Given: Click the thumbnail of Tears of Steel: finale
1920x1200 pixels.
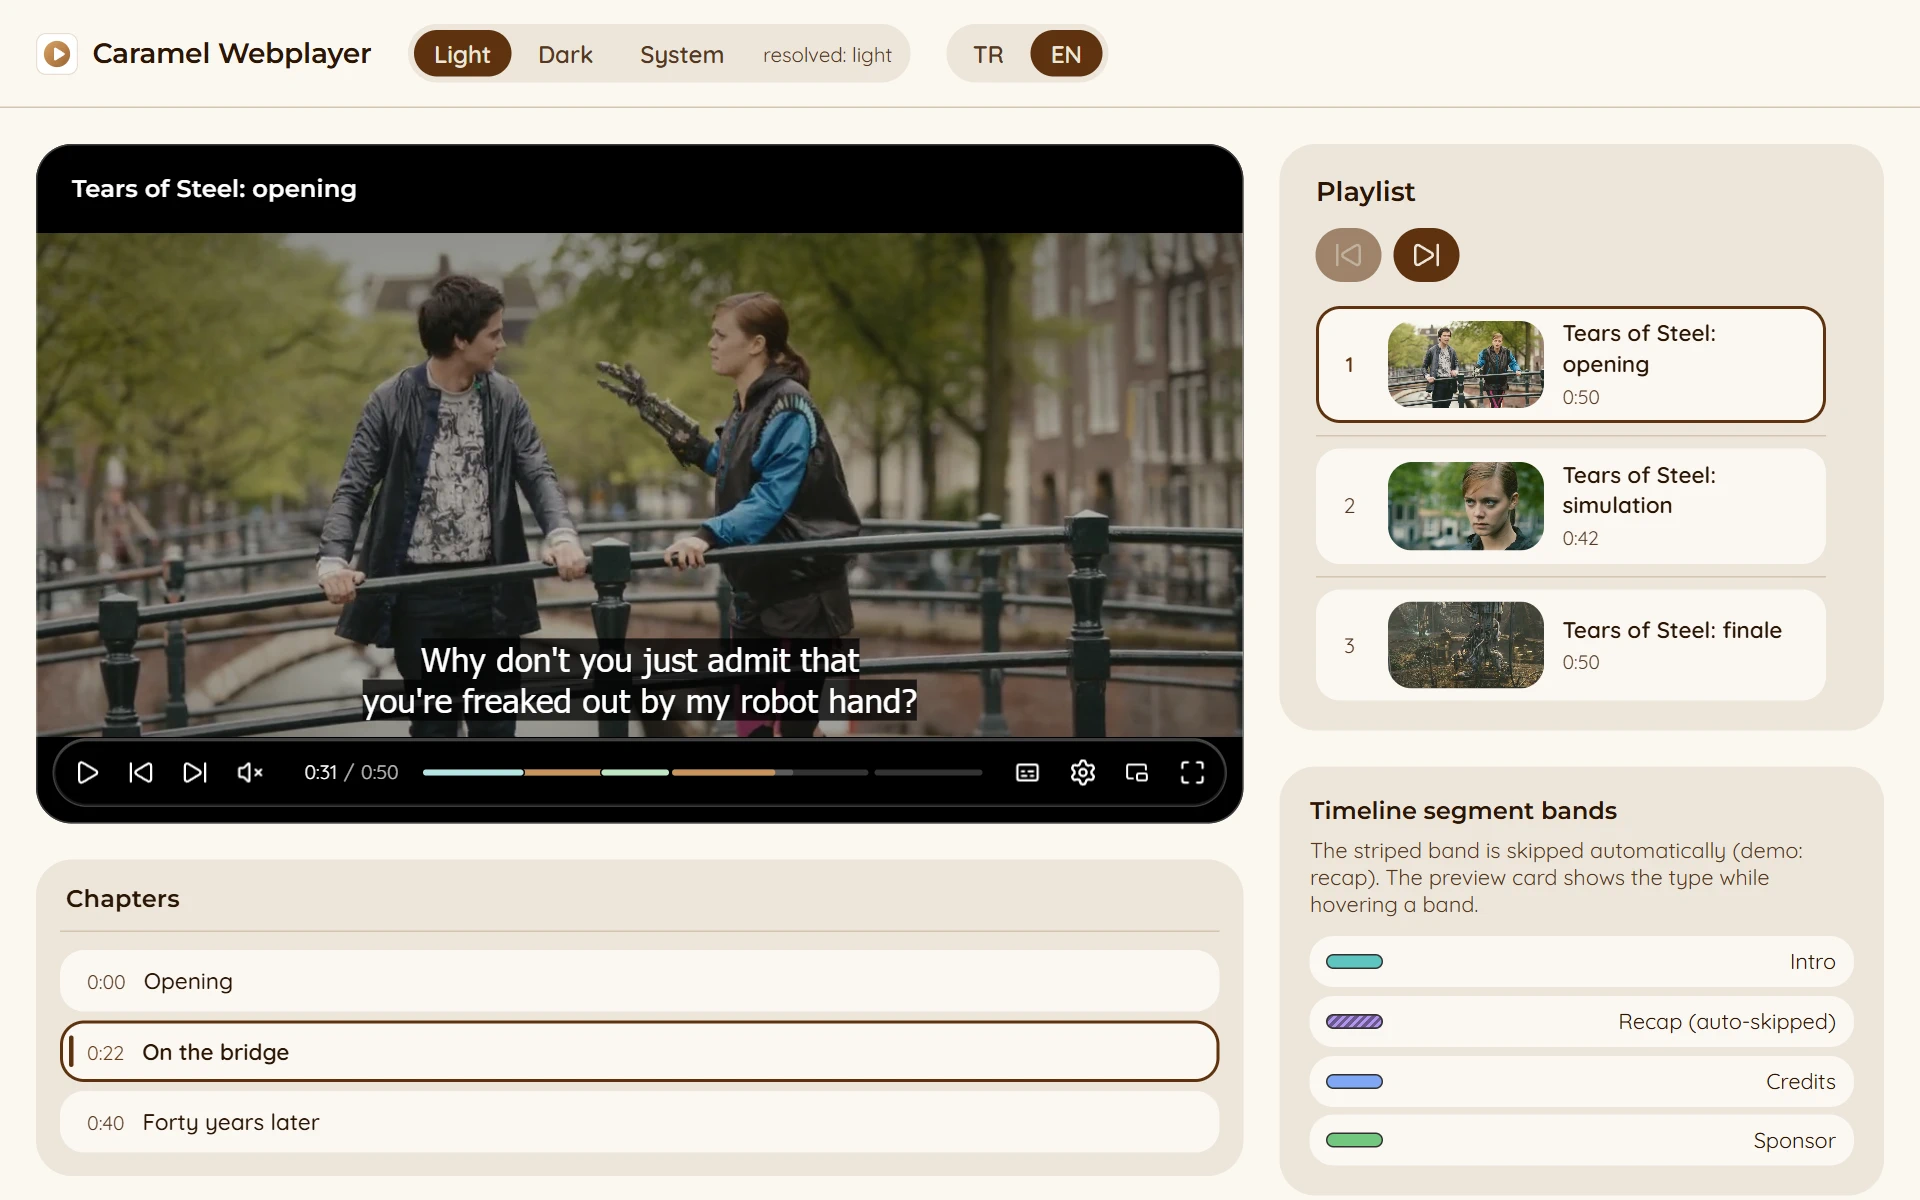Looking at the screenshot, I should click(x=1466, y=645).
